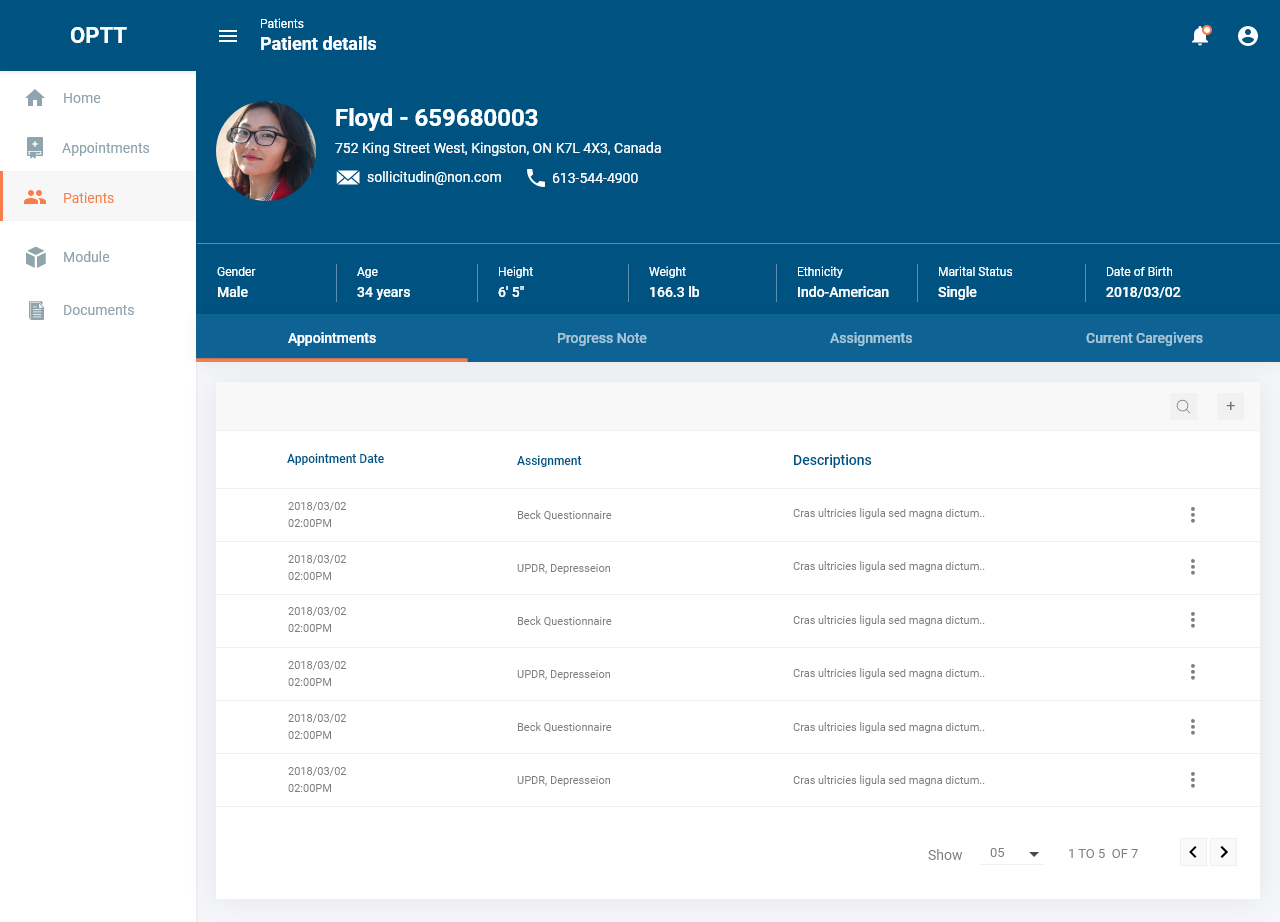
Task: Go to Home in the sidebar
Action: [x=81, y=98]
